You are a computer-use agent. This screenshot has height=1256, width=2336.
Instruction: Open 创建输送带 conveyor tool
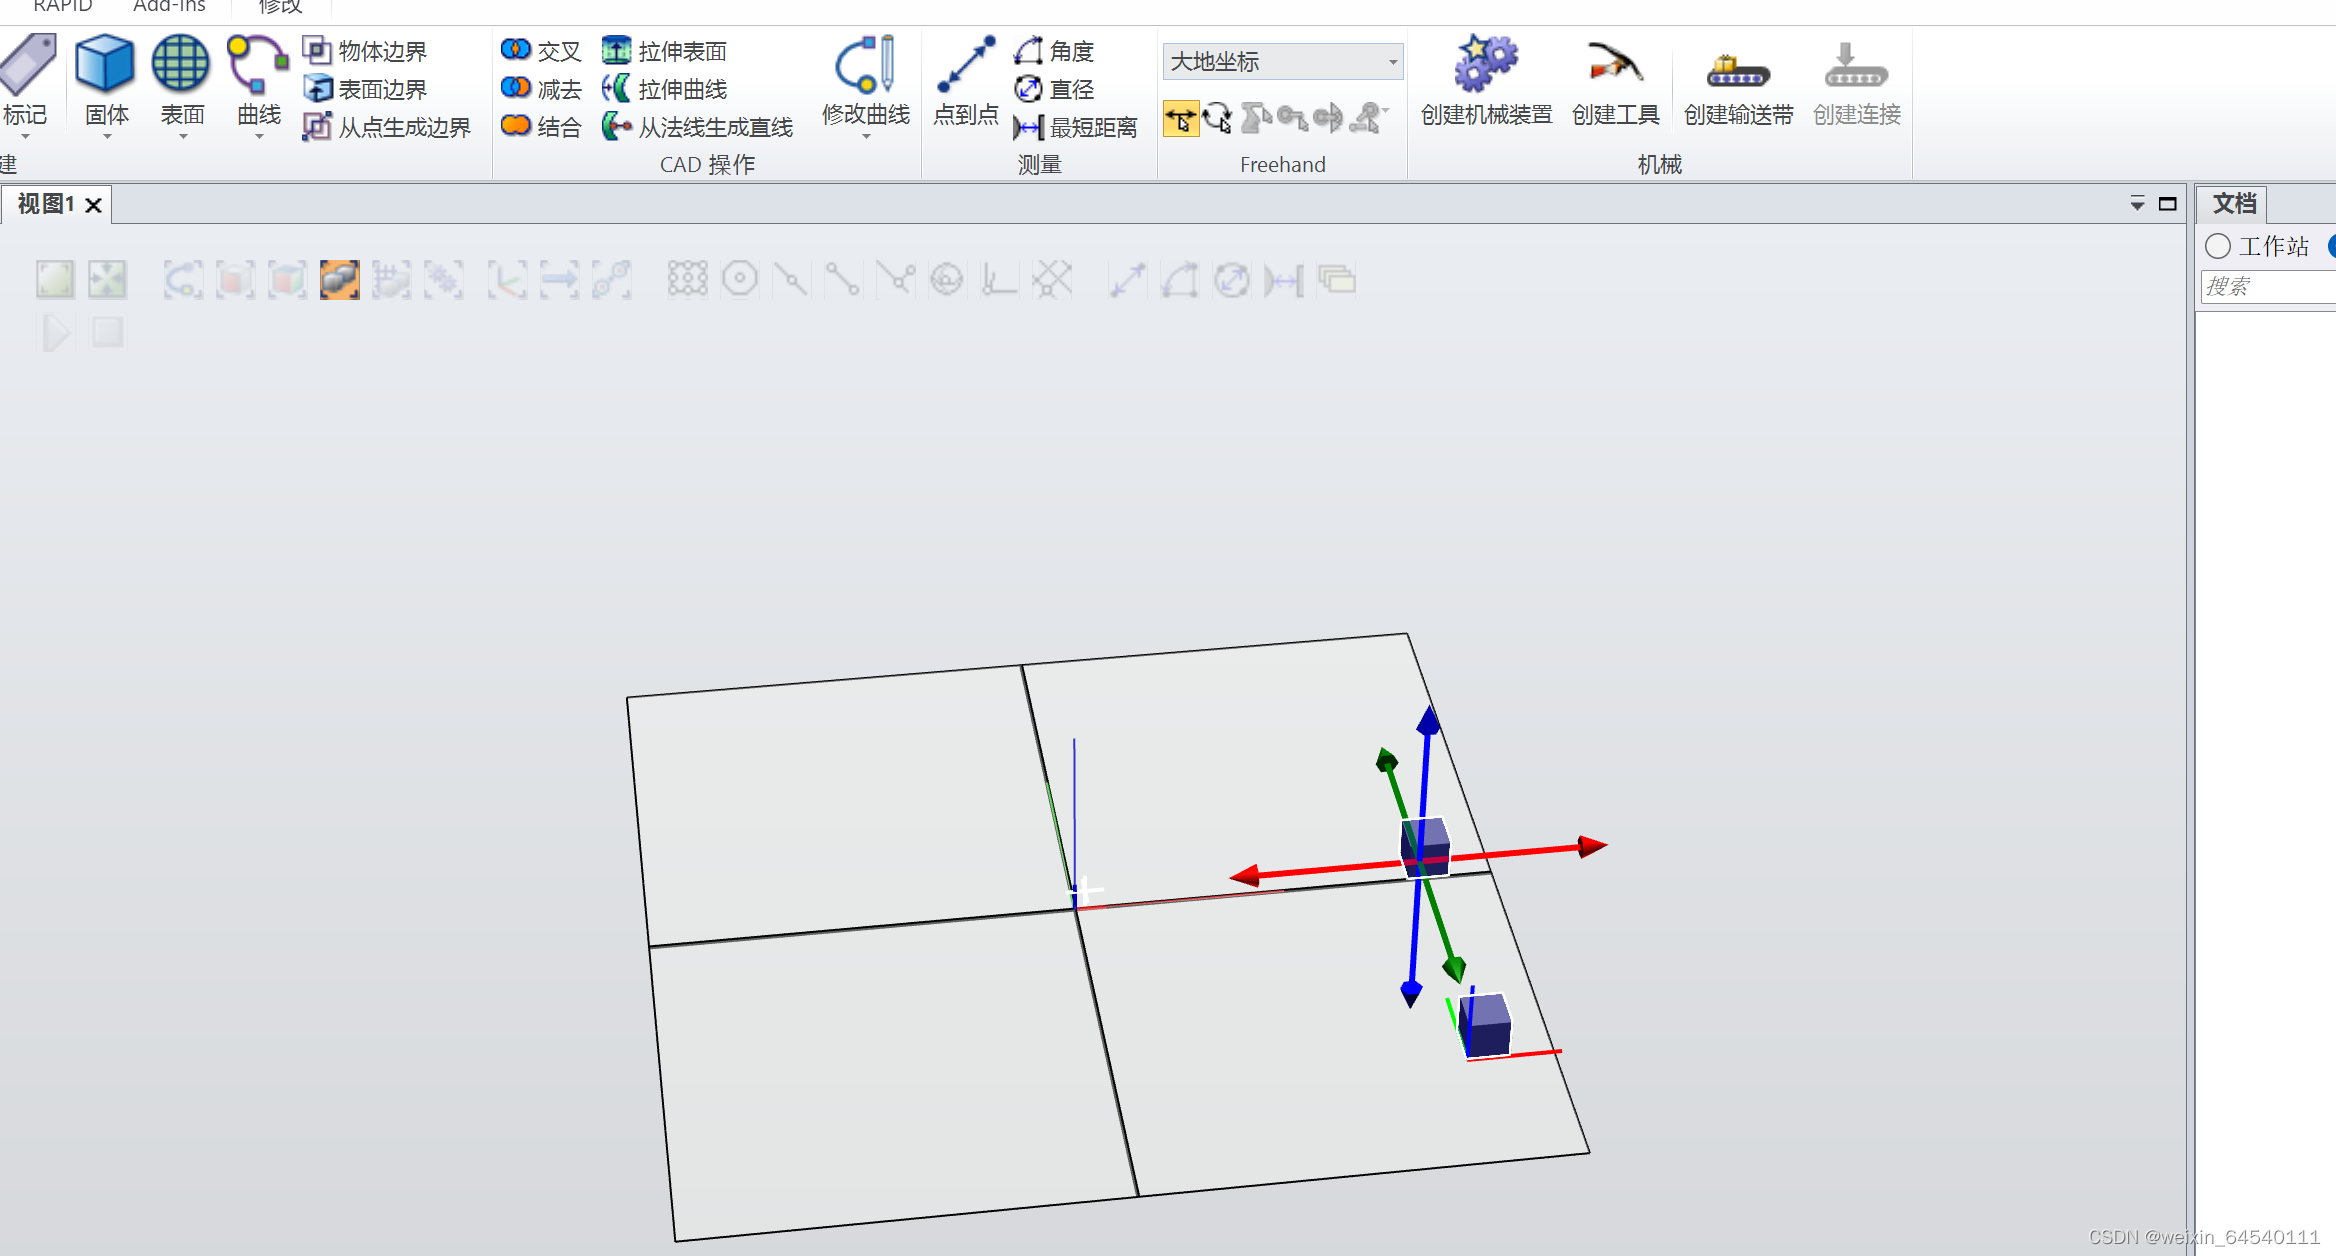[x=1737, y=70]
